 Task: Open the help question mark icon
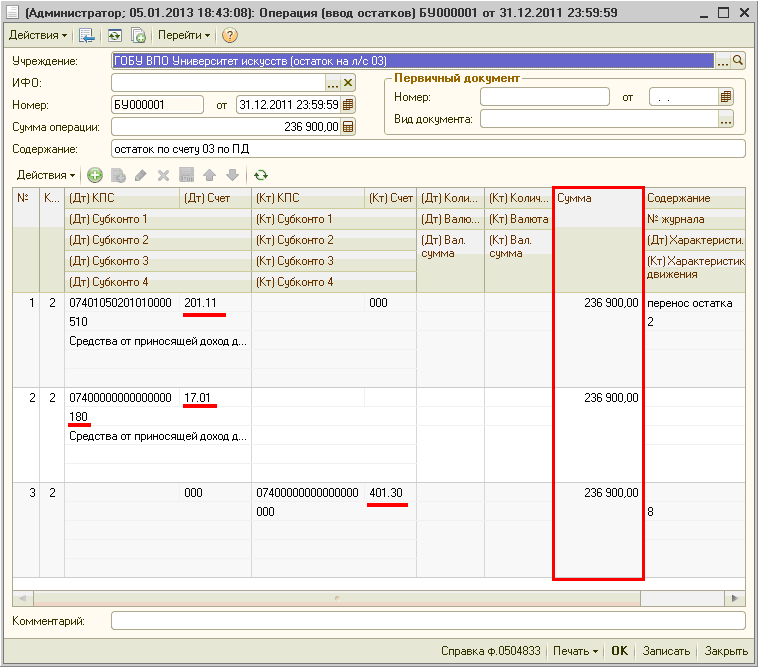pos(230,35)
